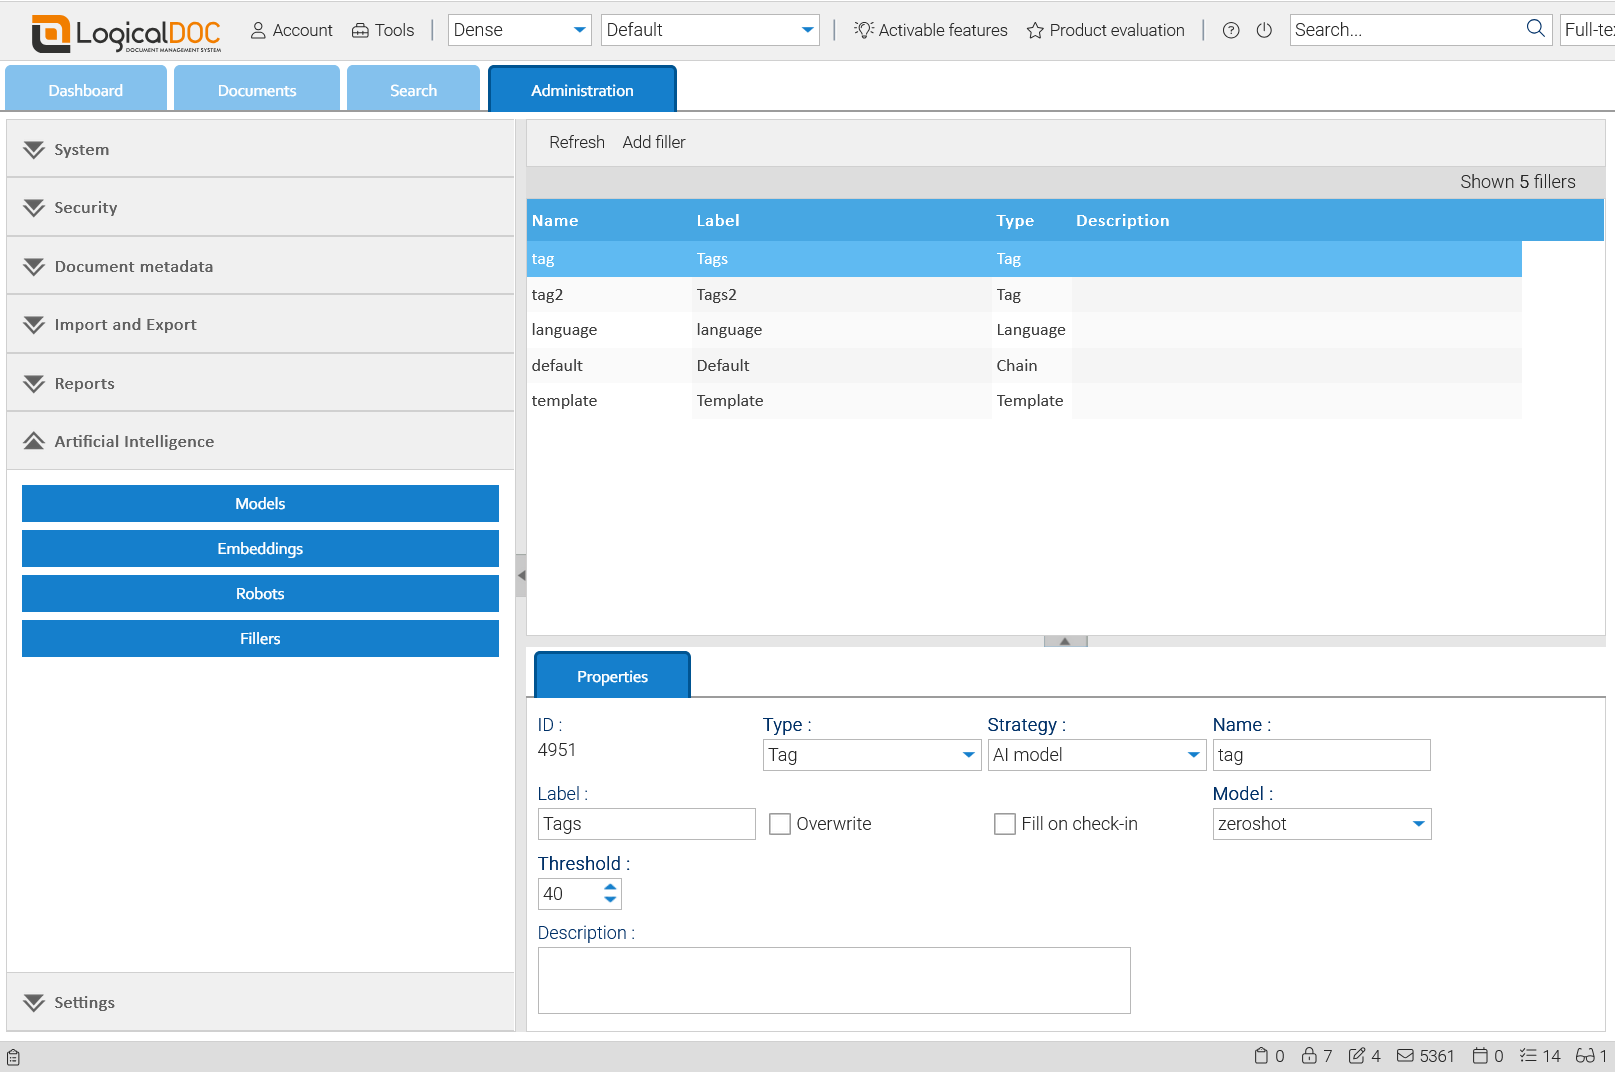Click the clipboard icon at bottom left
Image resolution: width=1615 pixels, height=1072 pixels.
pos(14,1057)
